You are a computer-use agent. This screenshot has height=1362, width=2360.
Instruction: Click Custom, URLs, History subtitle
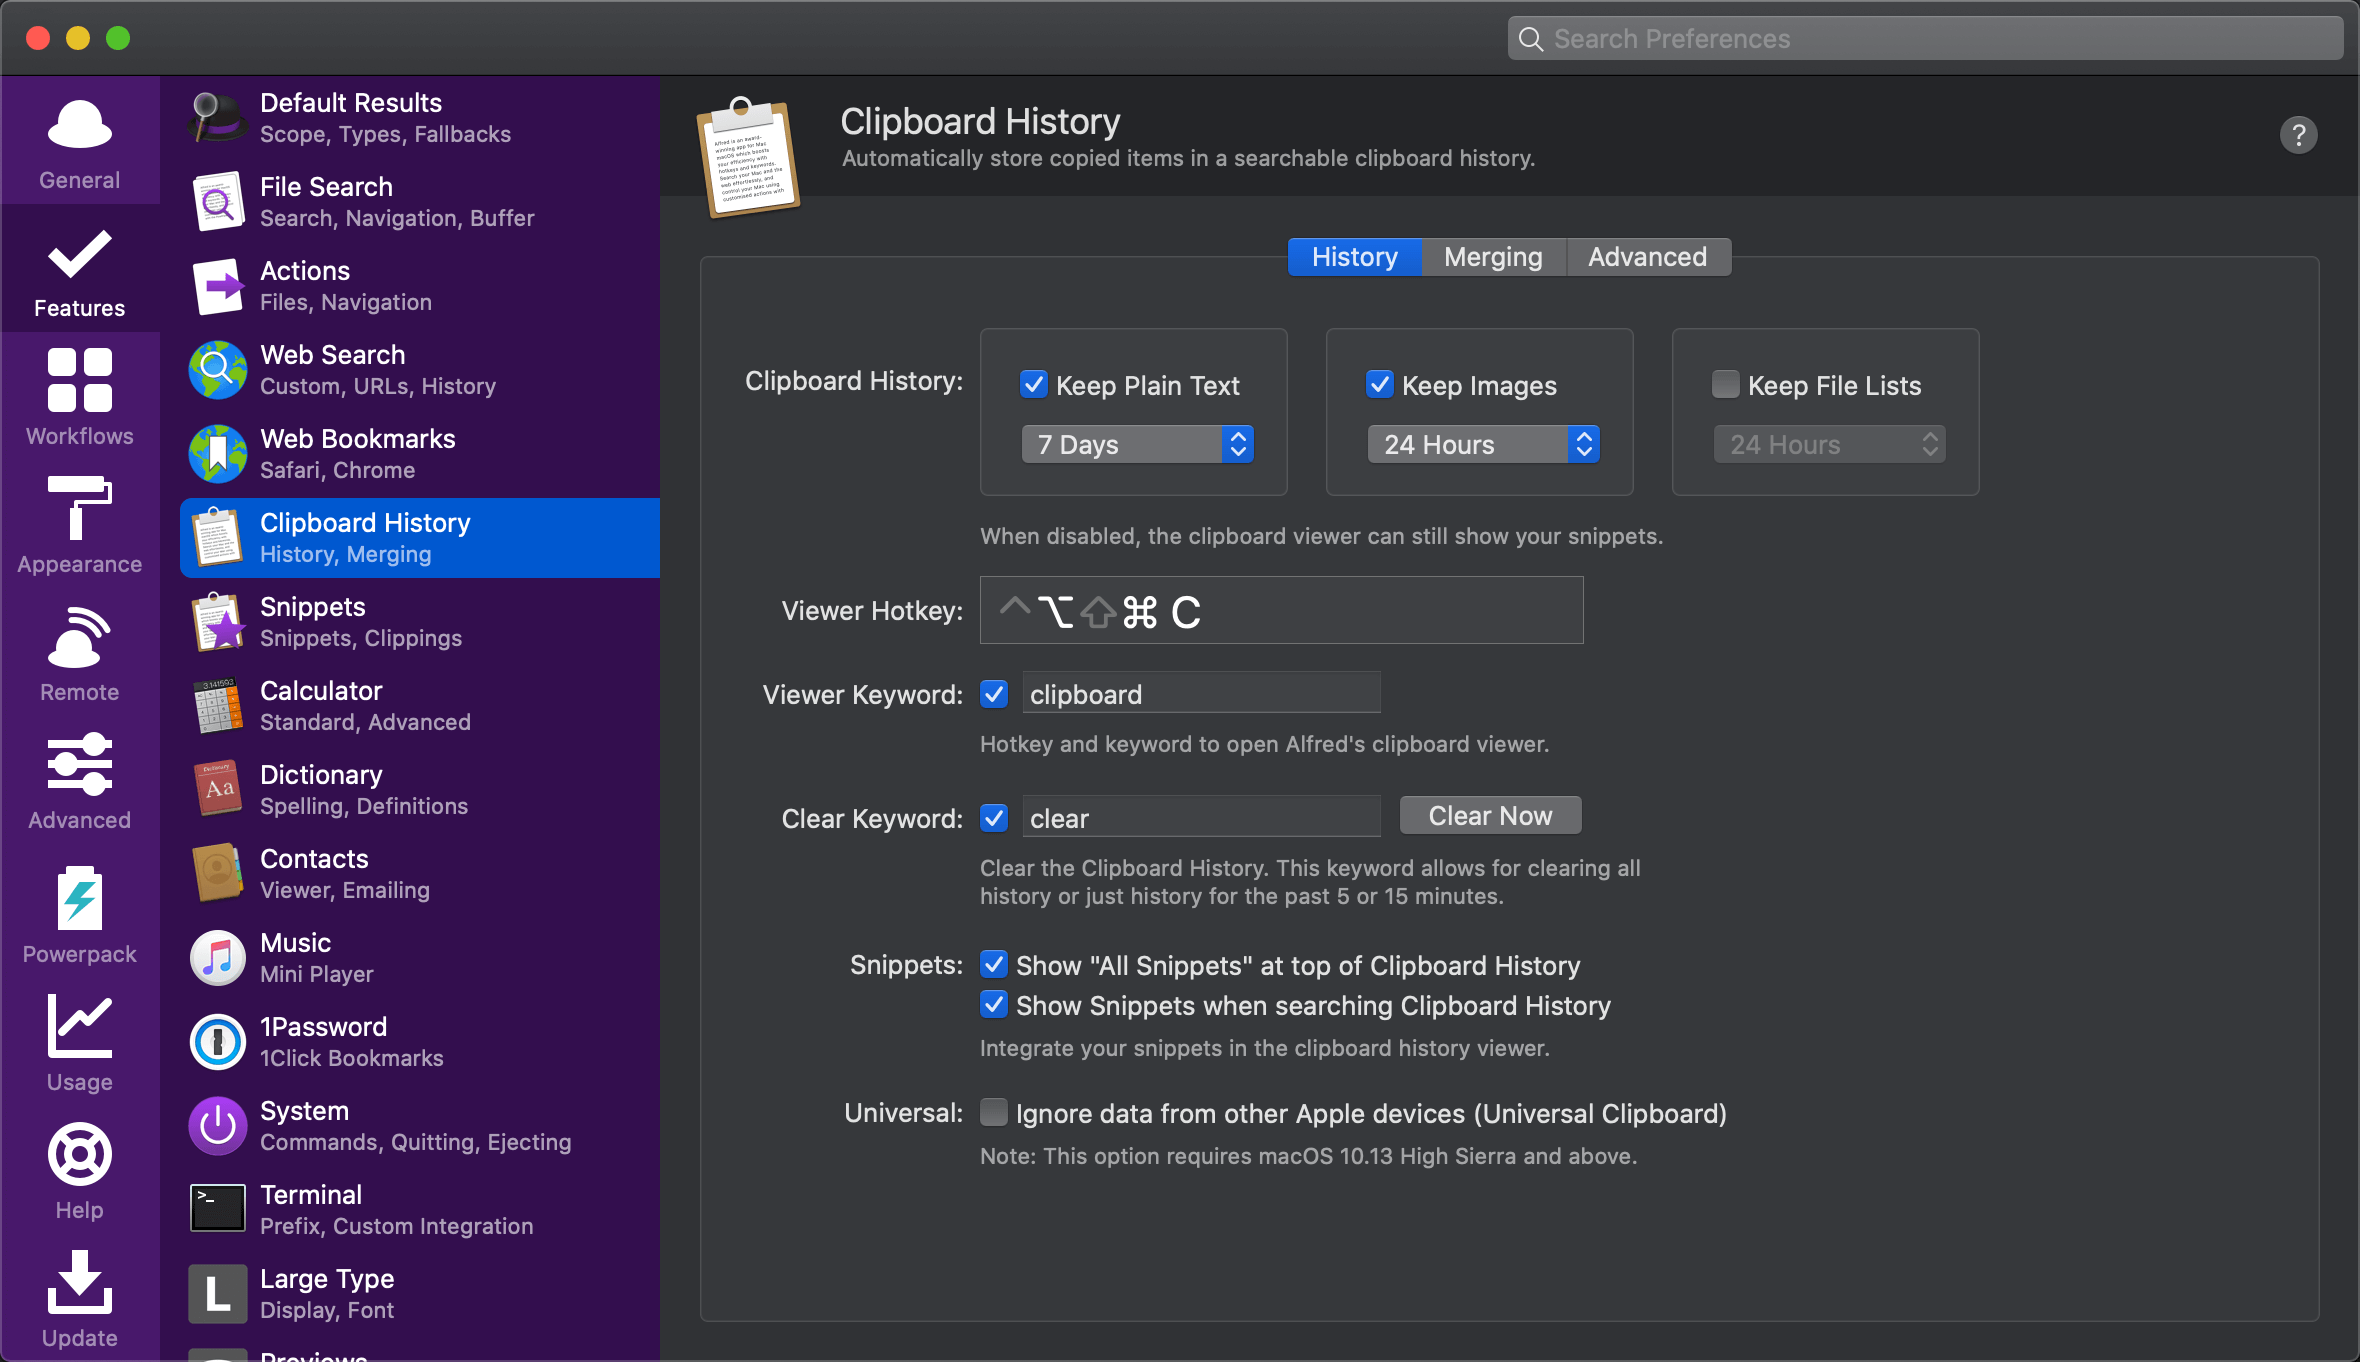pos(378,386)
